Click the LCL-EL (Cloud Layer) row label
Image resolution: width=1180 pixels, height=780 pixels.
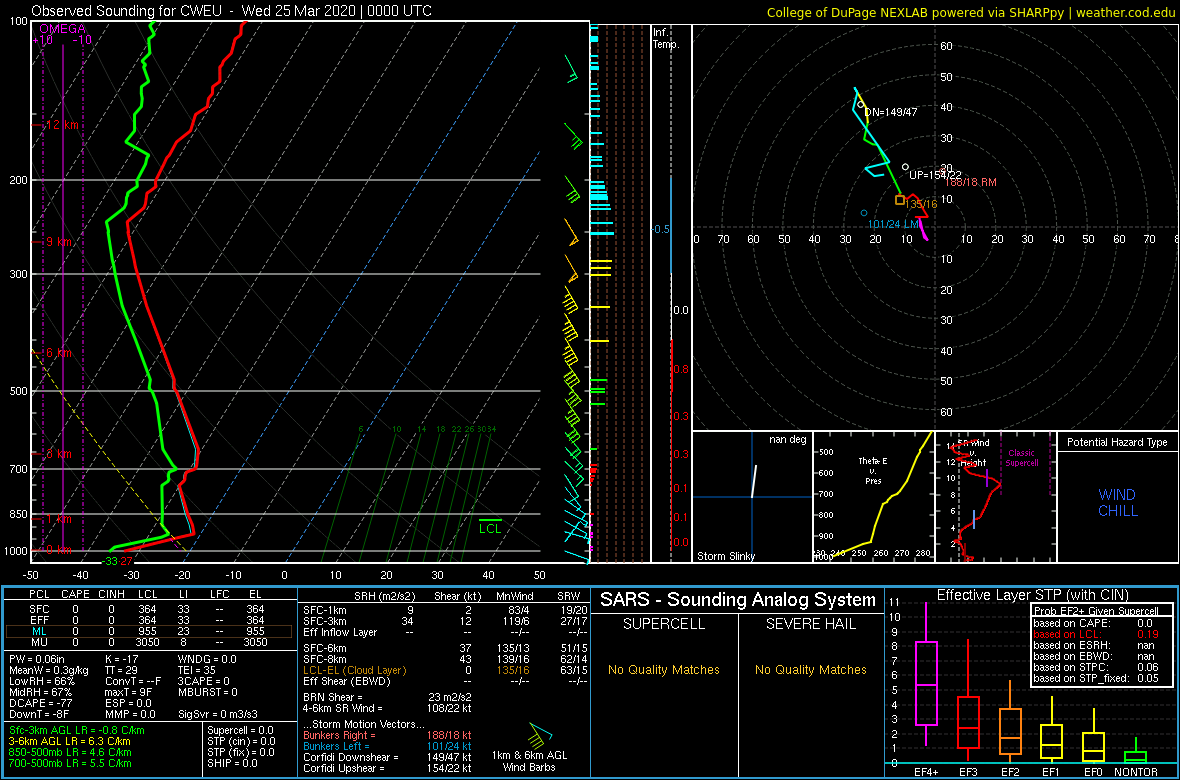click(x=352, y=670)
